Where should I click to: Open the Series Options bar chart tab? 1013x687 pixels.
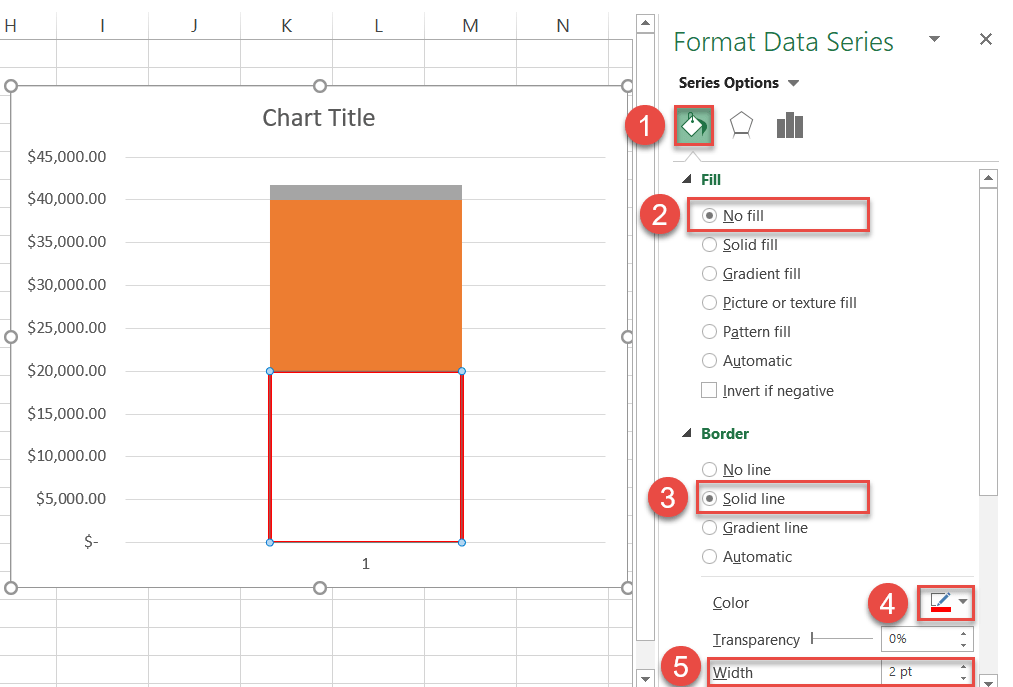coord(789,125)
